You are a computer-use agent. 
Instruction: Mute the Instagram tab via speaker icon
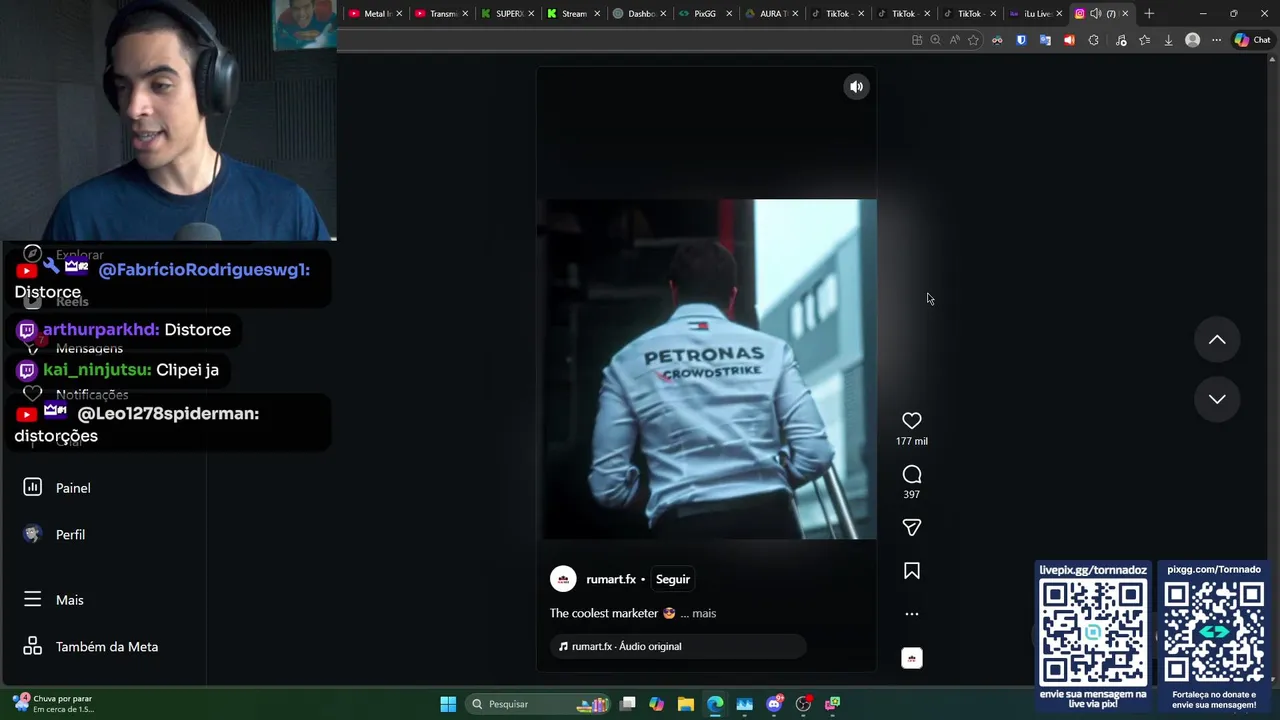1095,13
